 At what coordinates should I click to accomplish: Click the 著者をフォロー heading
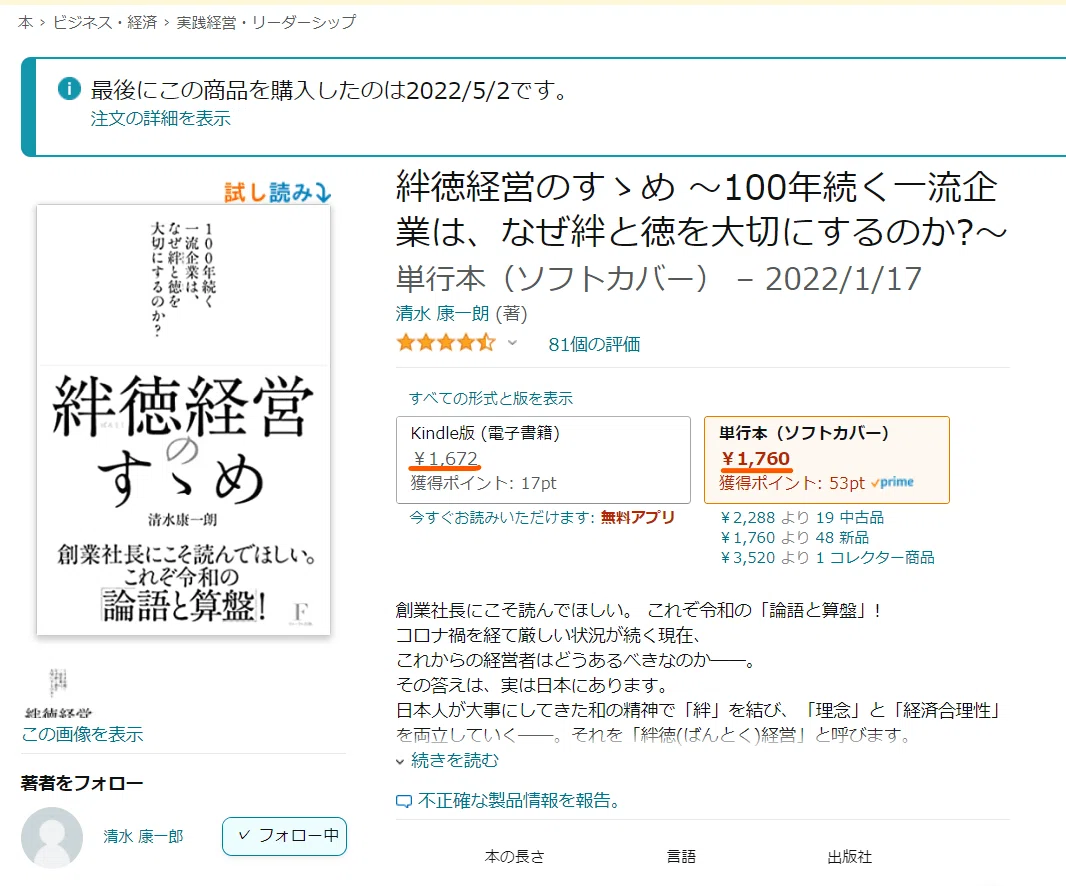[x=82, y=783]
